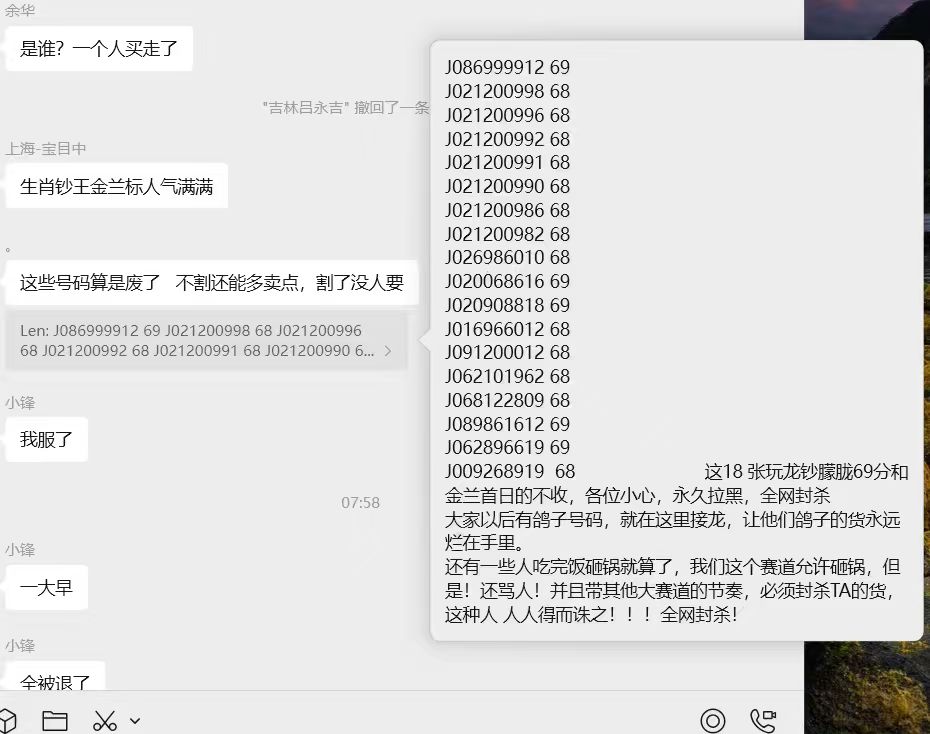
Task: Open the quoted message starting with Len: J086999912
Action: point(195,341)
